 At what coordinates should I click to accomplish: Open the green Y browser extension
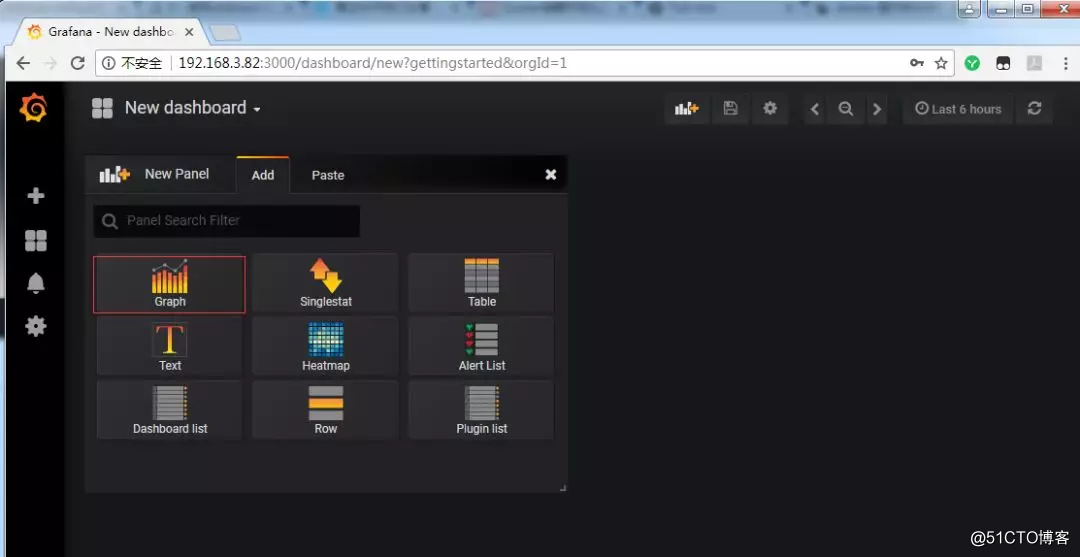(x=972, y=63)
